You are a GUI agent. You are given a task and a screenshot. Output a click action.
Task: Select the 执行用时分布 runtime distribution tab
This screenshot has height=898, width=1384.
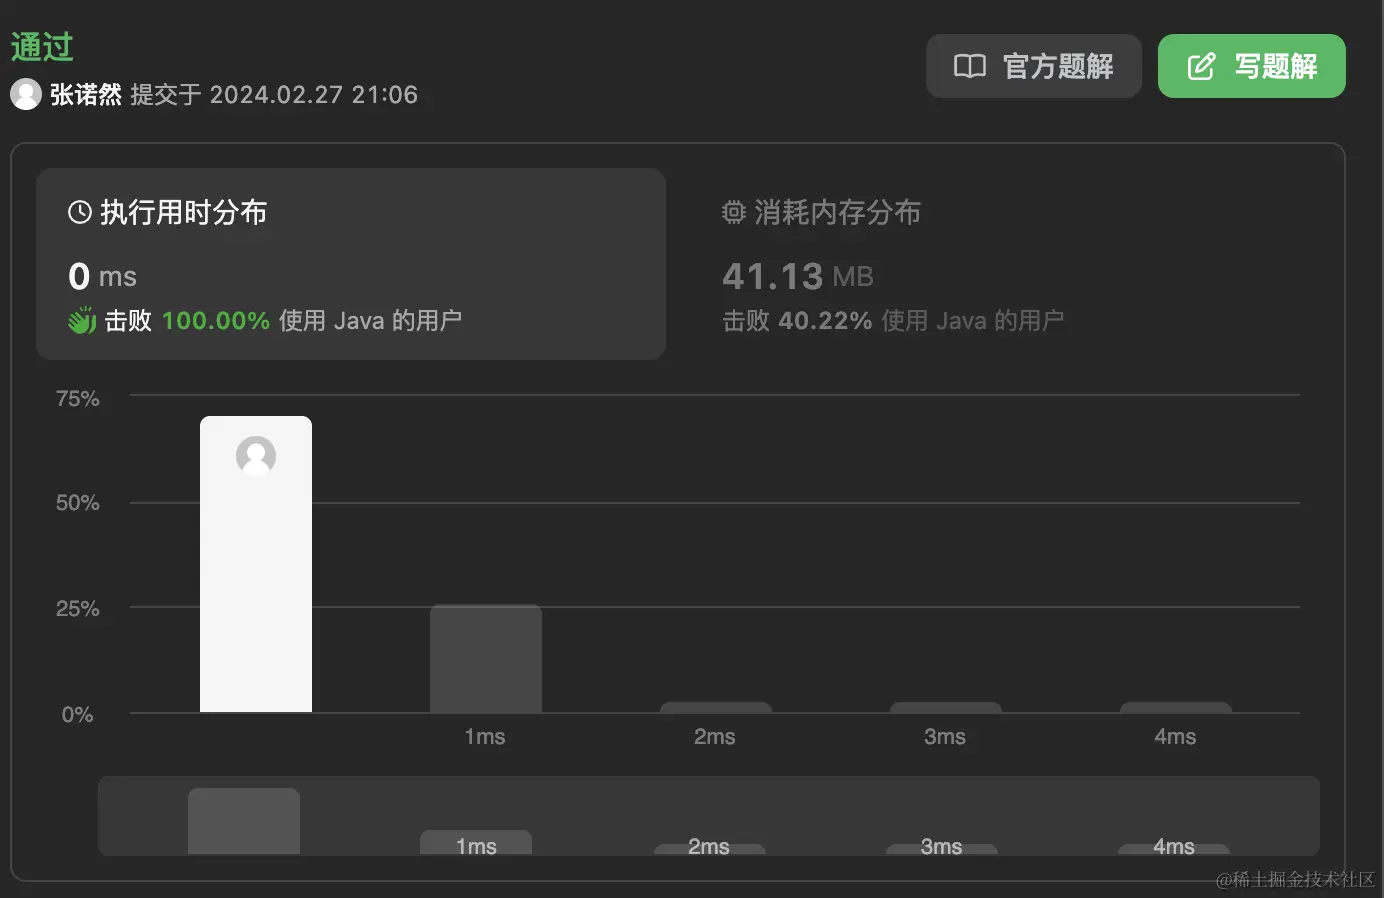tap(351, 264)
